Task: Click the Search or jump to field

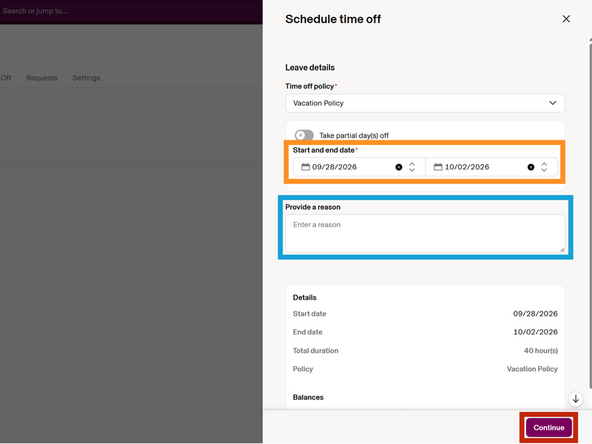Action: [x=35, y=11]
